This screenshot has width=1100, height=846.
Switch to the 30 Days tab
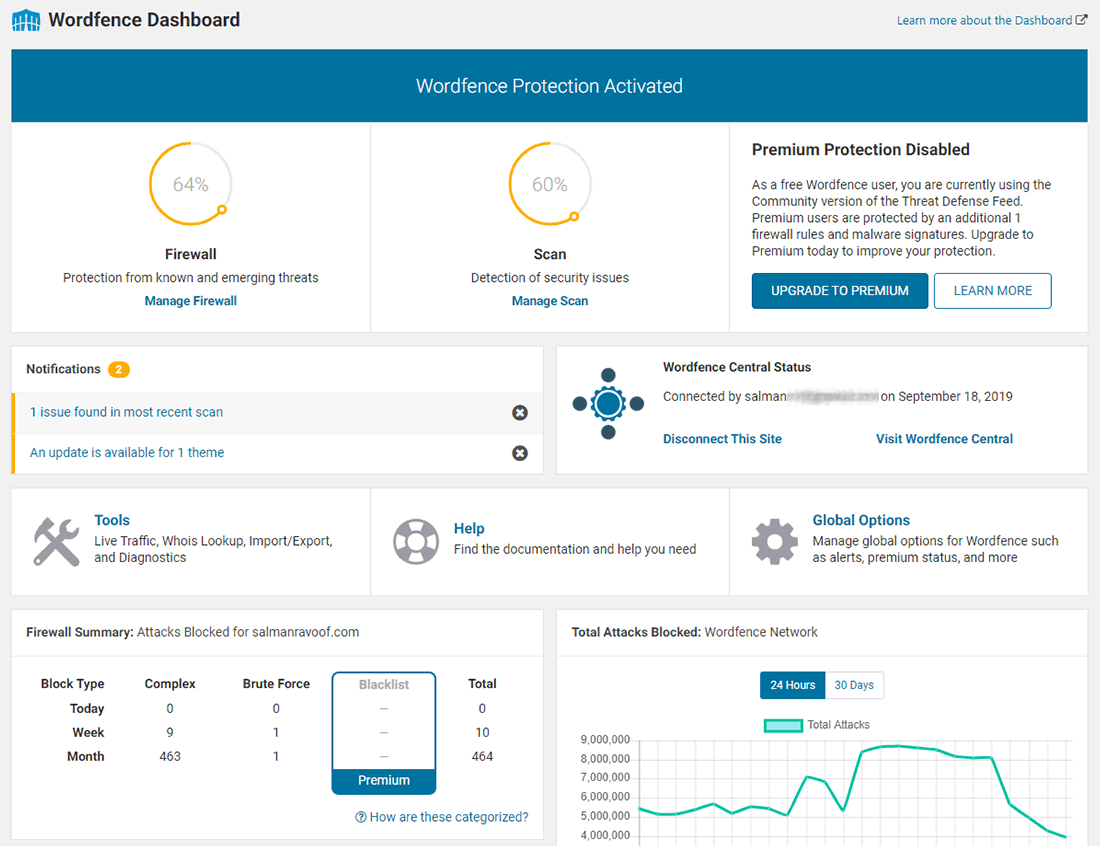point(853,685)
